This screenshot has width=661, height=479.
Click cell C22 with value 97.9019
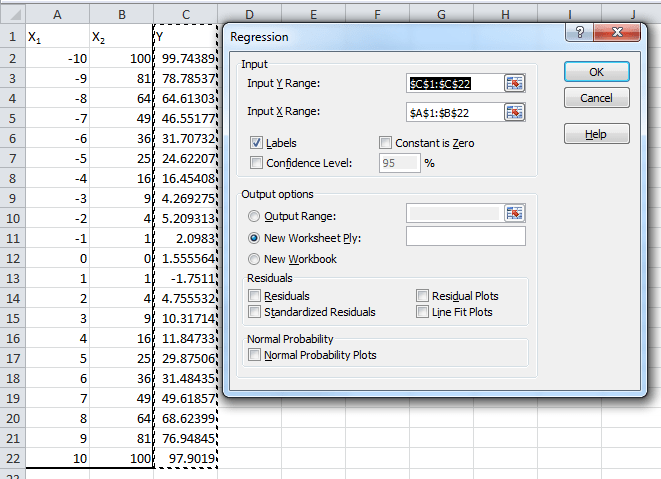185,458
